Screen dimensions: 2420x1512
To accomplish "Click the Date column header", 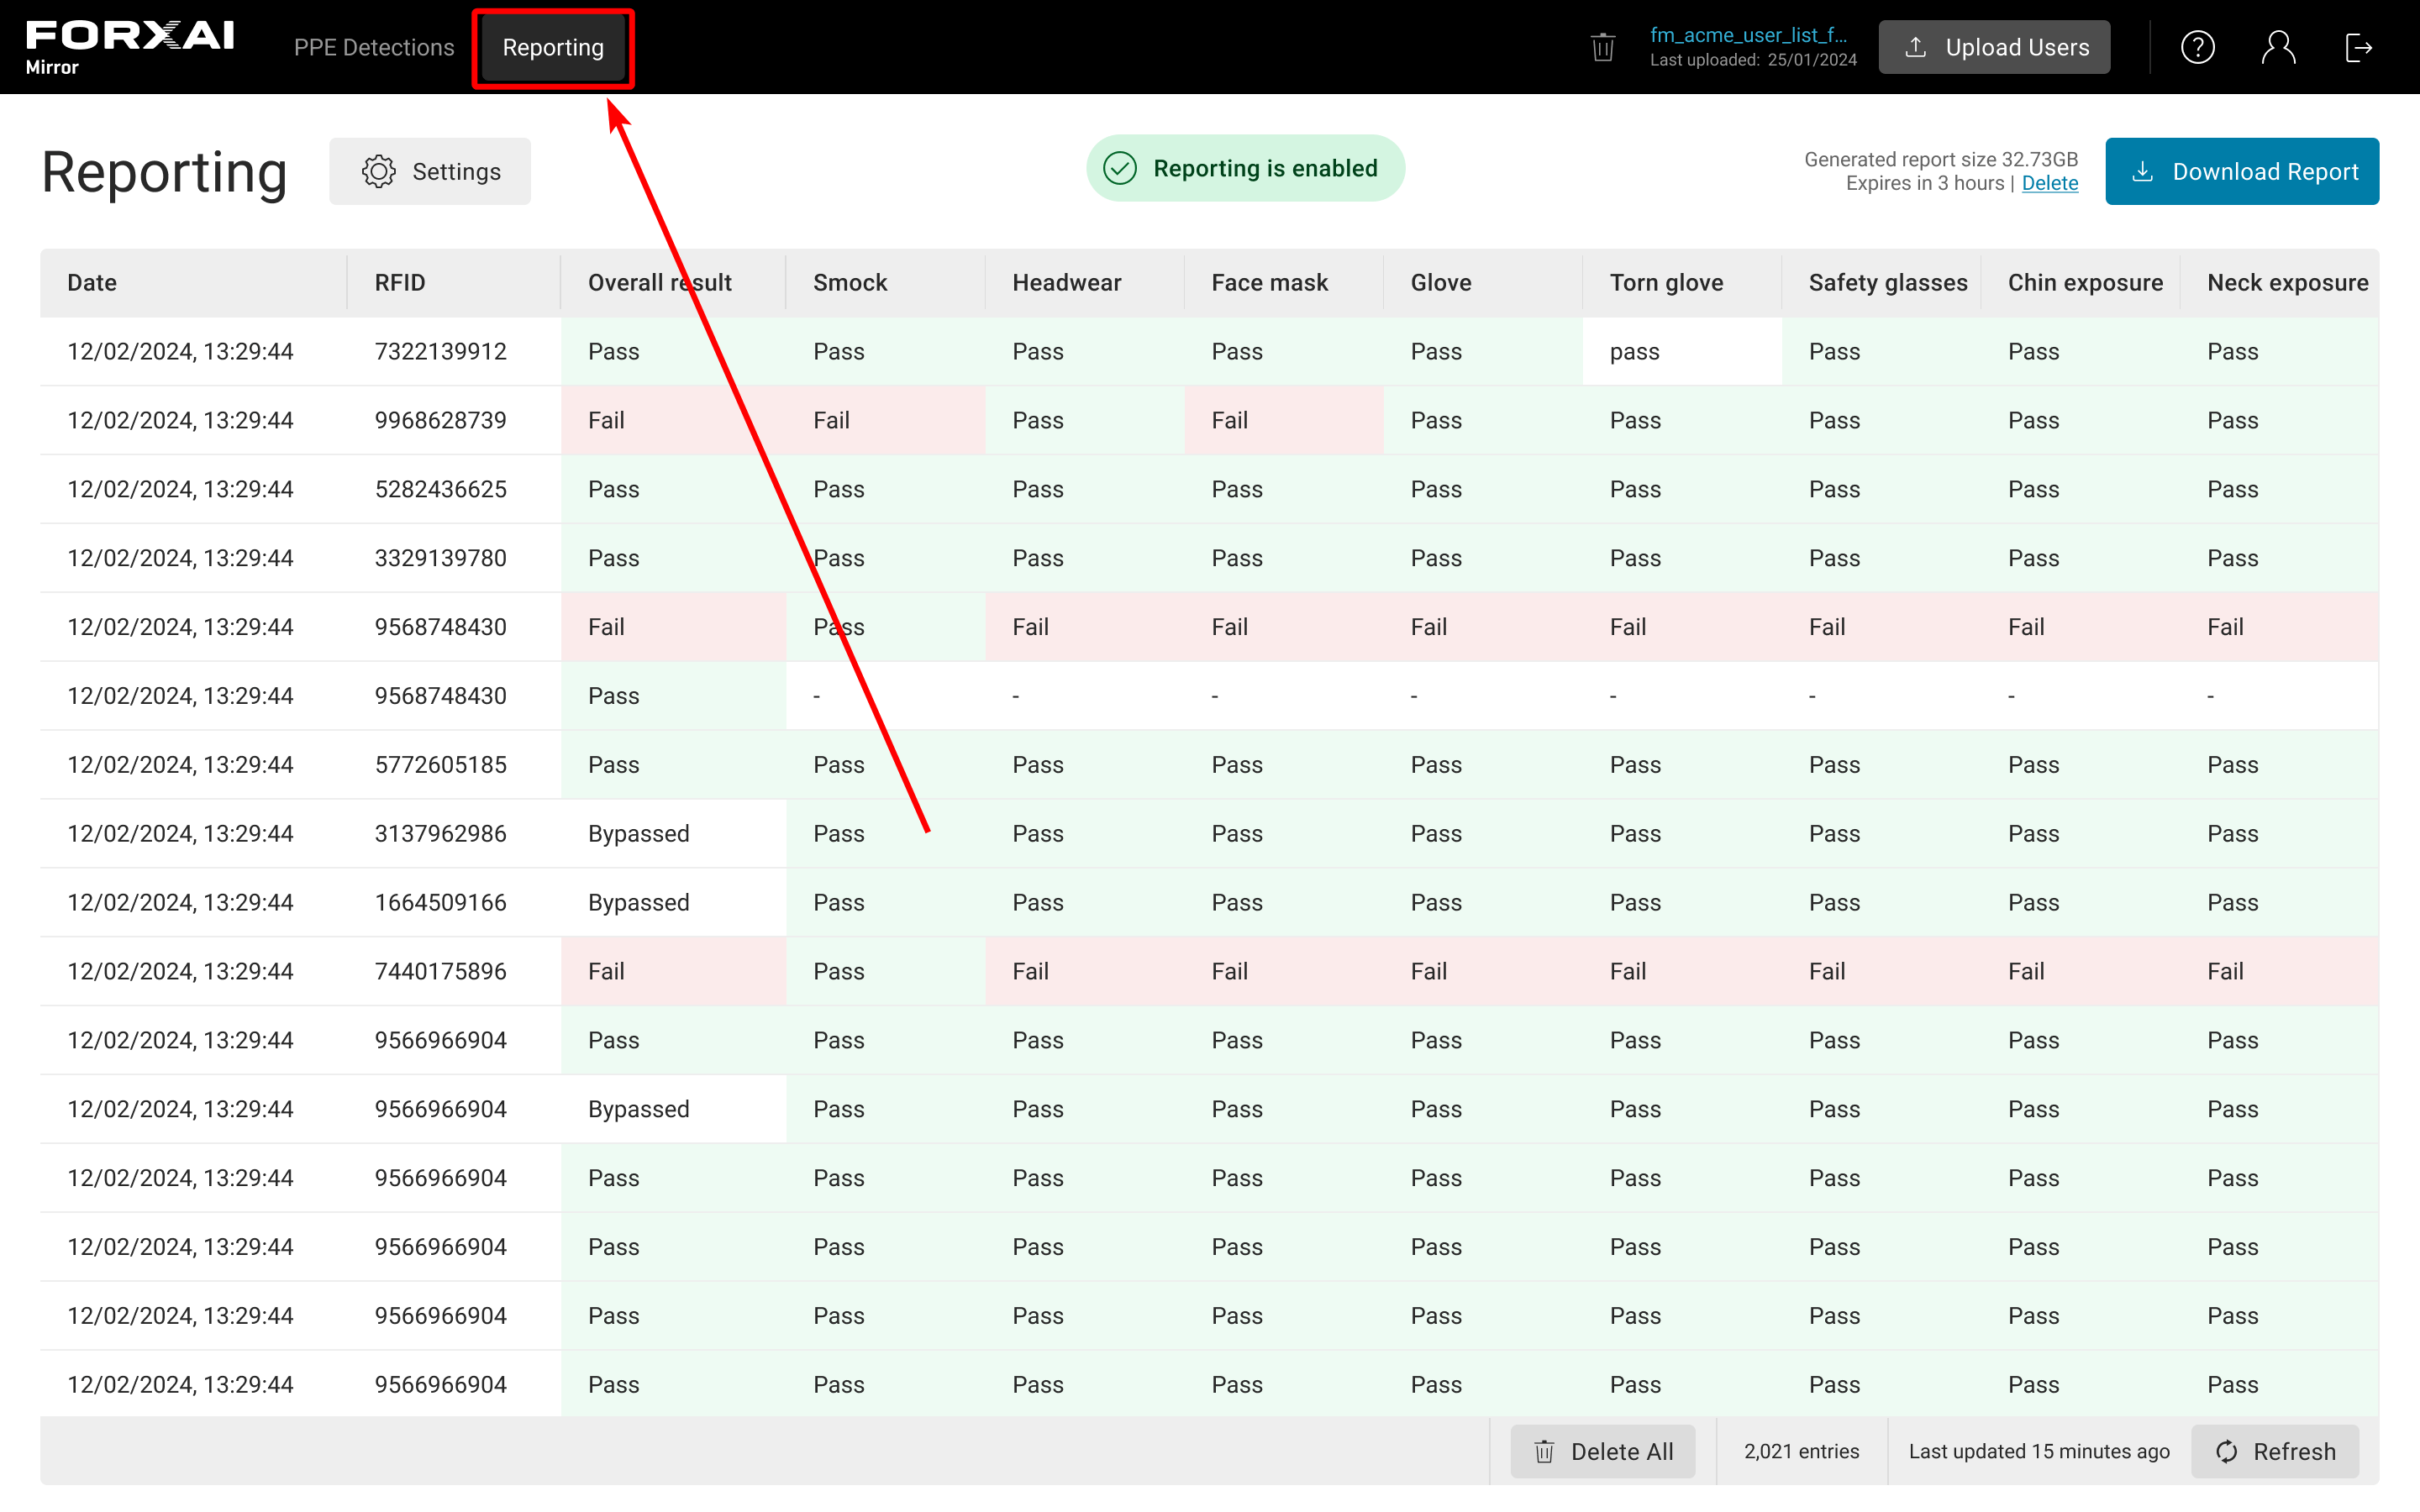I will click(x=92, y=283).
